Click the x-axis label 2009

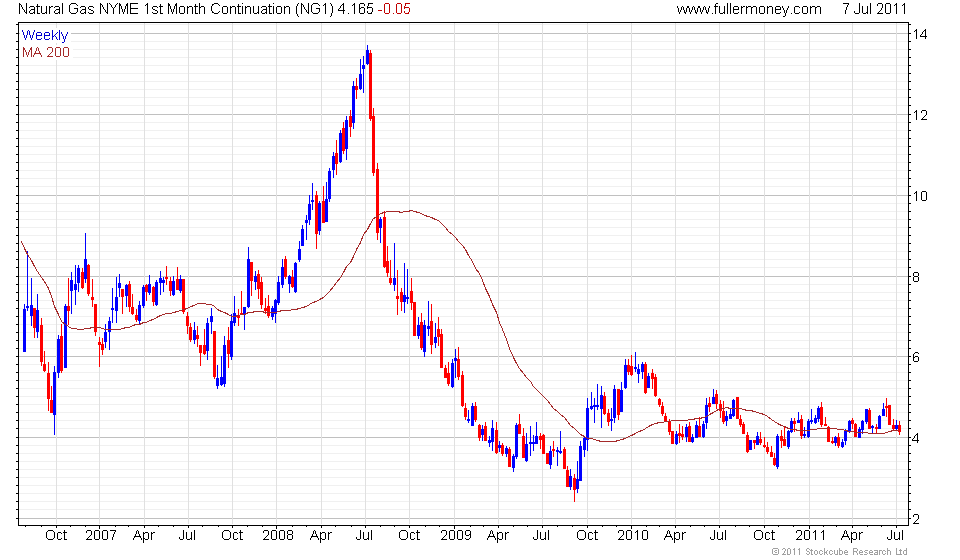pos(456,536)
